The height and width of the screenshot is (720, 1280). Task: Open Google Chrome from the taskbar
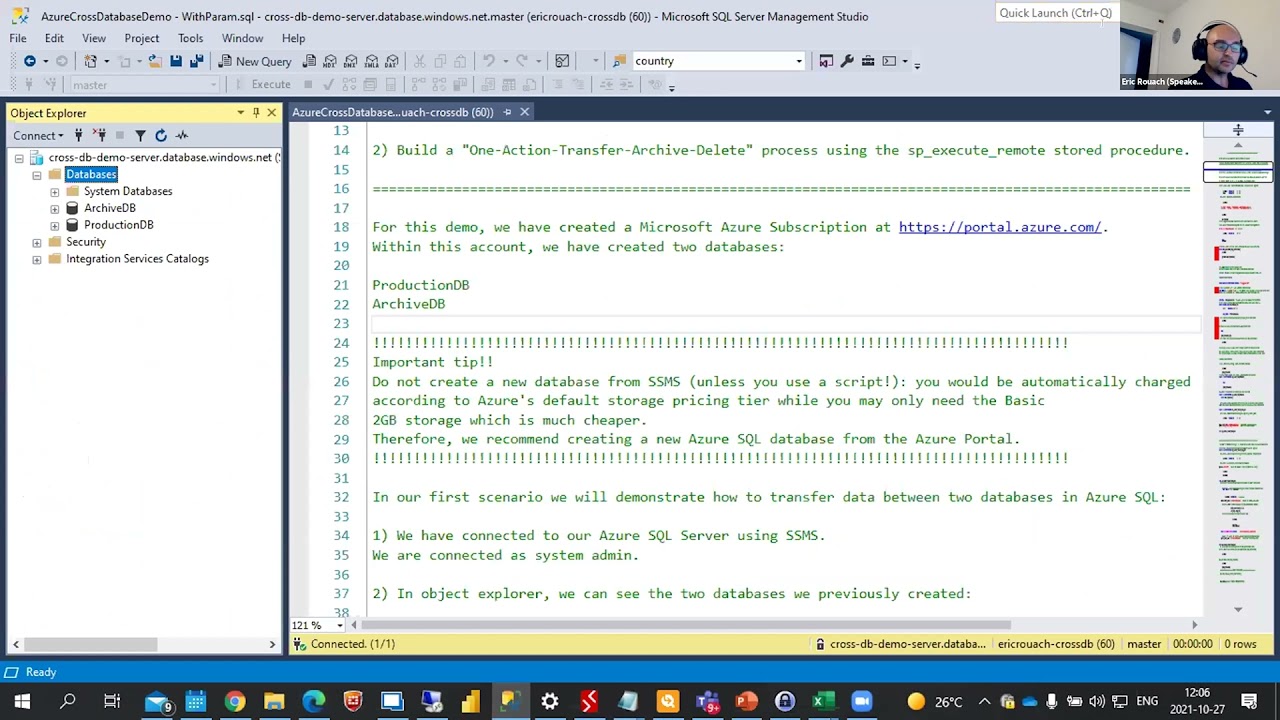pyautogui.click(x=234, y=701)
